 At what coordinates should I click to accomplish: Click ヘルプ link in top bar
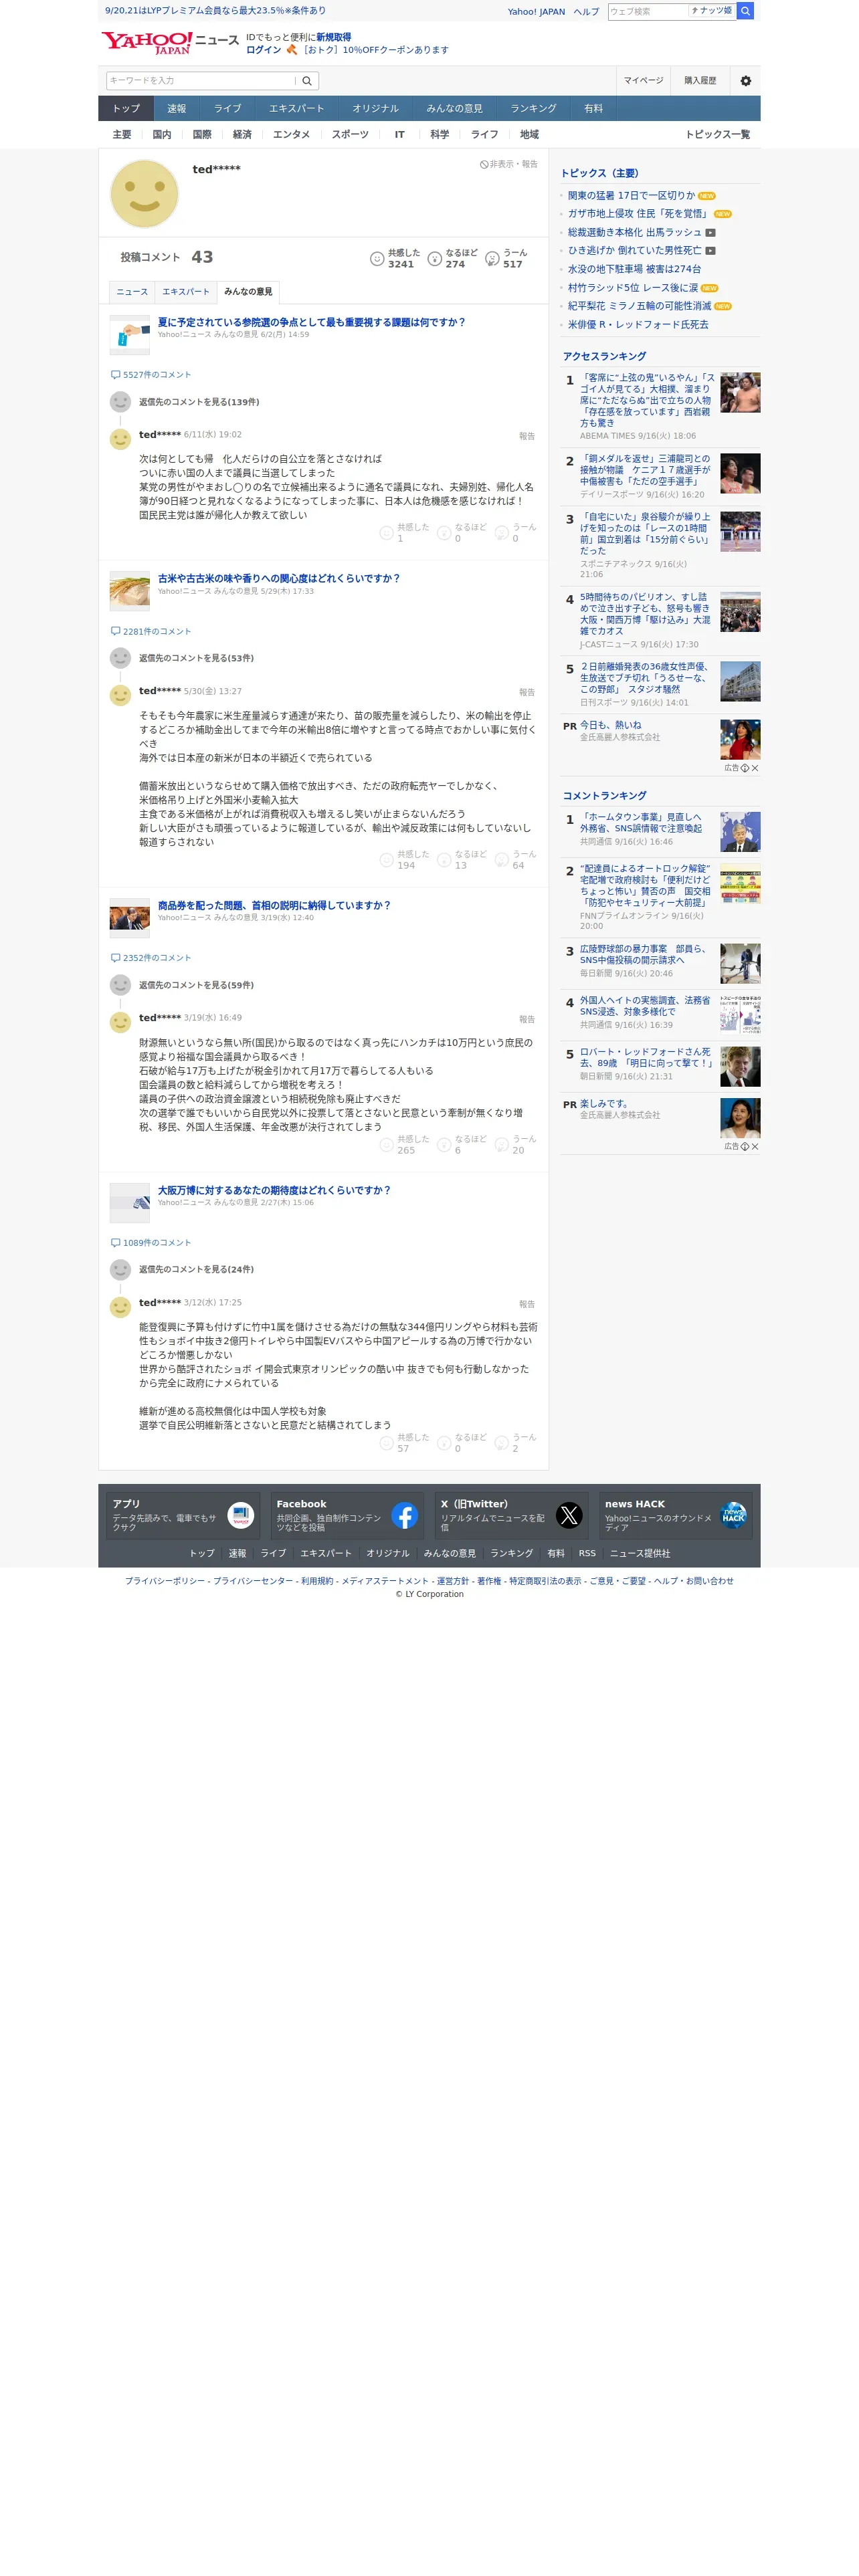coord(586,12)
